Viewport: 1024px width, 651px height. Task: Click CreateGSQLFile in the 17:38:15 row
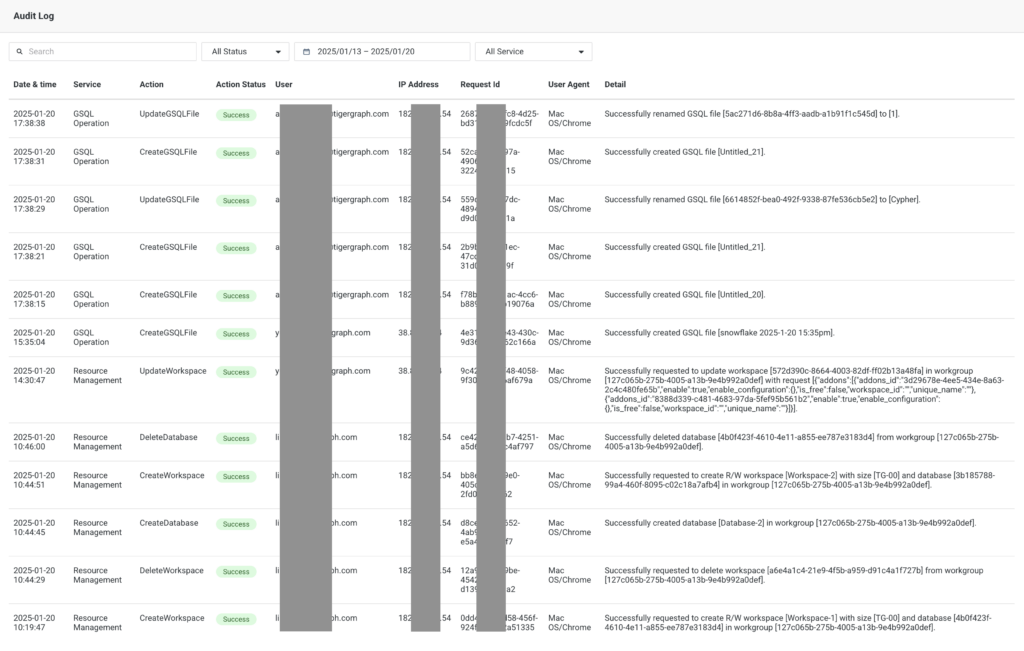pyautogui.click(x=168, y=295)
